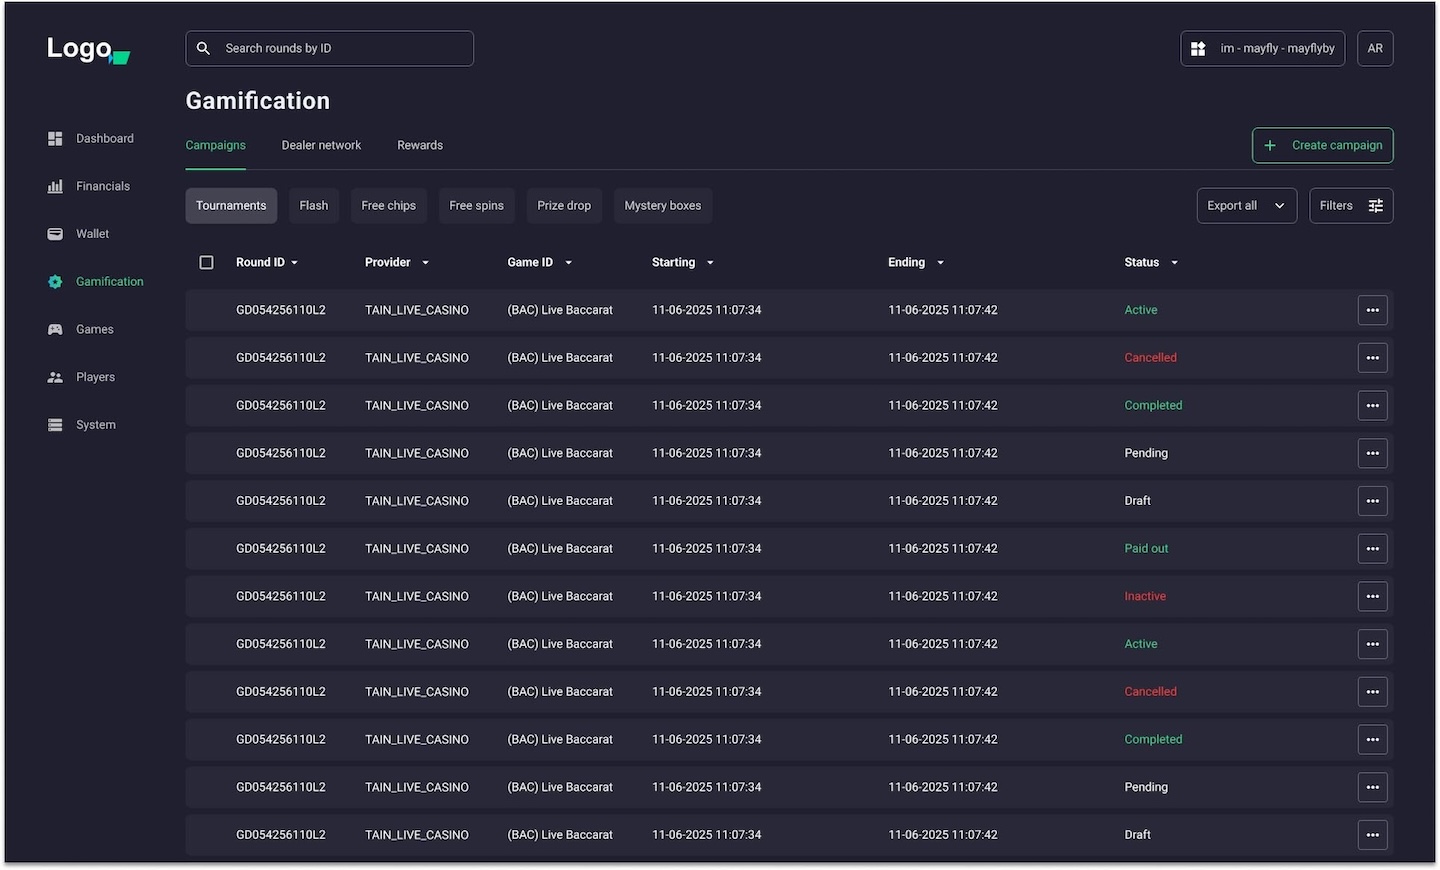Viewport: 1440px width, 870px height.
Task: Switch to the Dealer network tab
Action: (x=321, y=146)
